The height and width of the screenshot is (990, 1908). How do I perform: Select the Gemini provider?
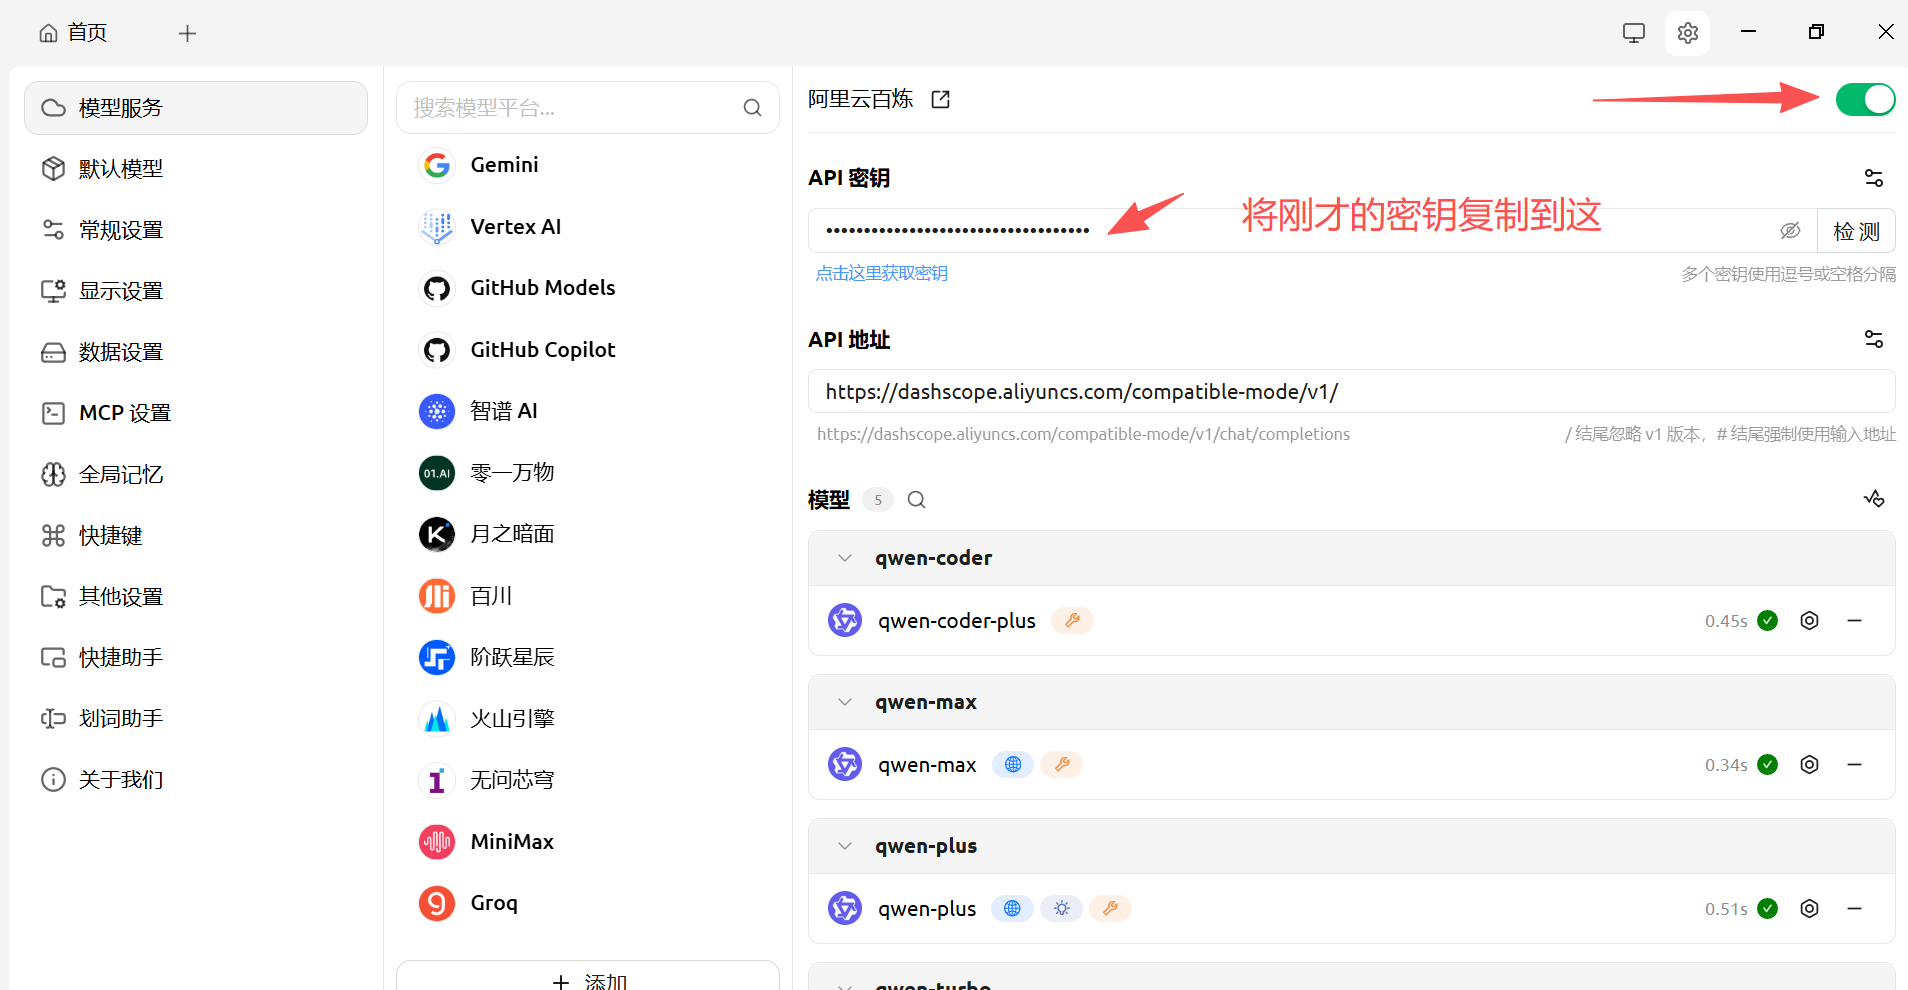tap(588, 165)
